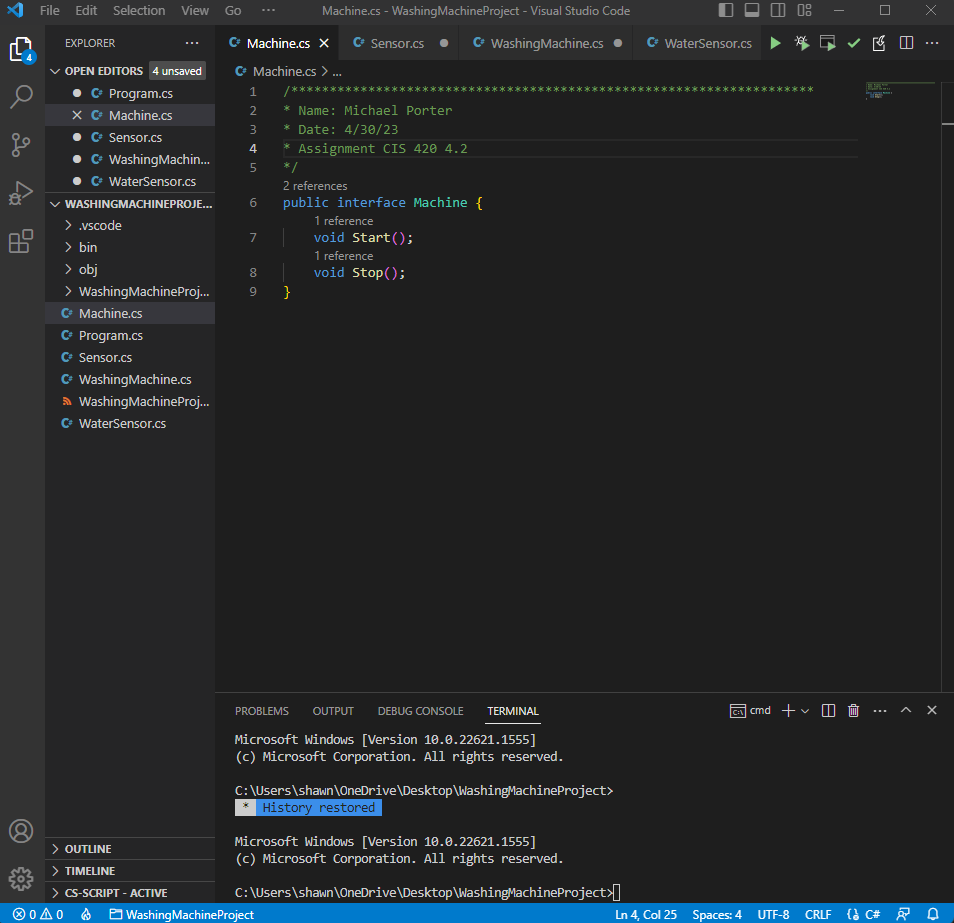Expand the .vscode folder
The width and height of the screenshot is (954, 923).
pos(100,225)
